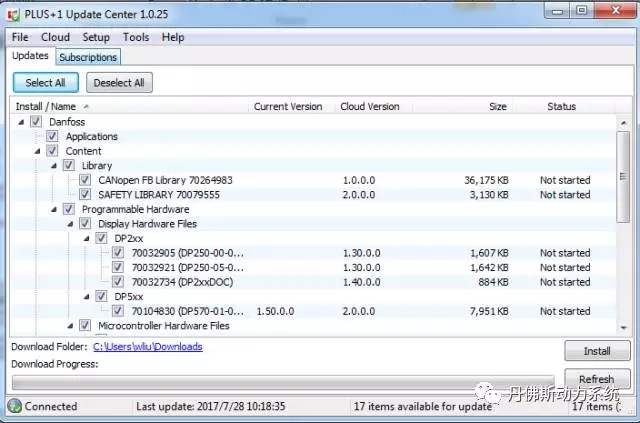The image size is (640, 423).
Task: Uncheck the 70104830 DP570 item checkbox
Action: 118,311
